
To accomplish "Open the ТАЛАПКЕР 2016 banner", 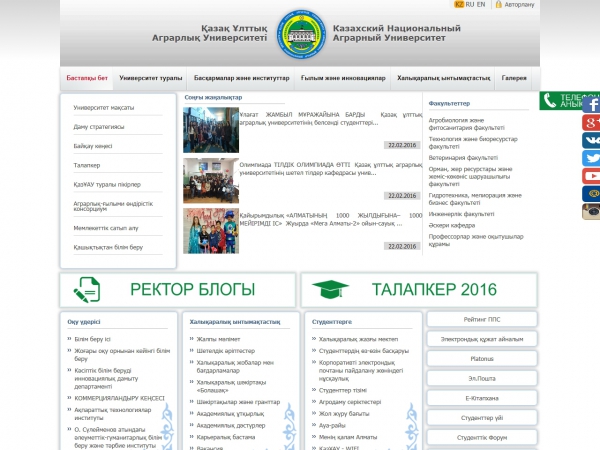I will coord(419,290).
